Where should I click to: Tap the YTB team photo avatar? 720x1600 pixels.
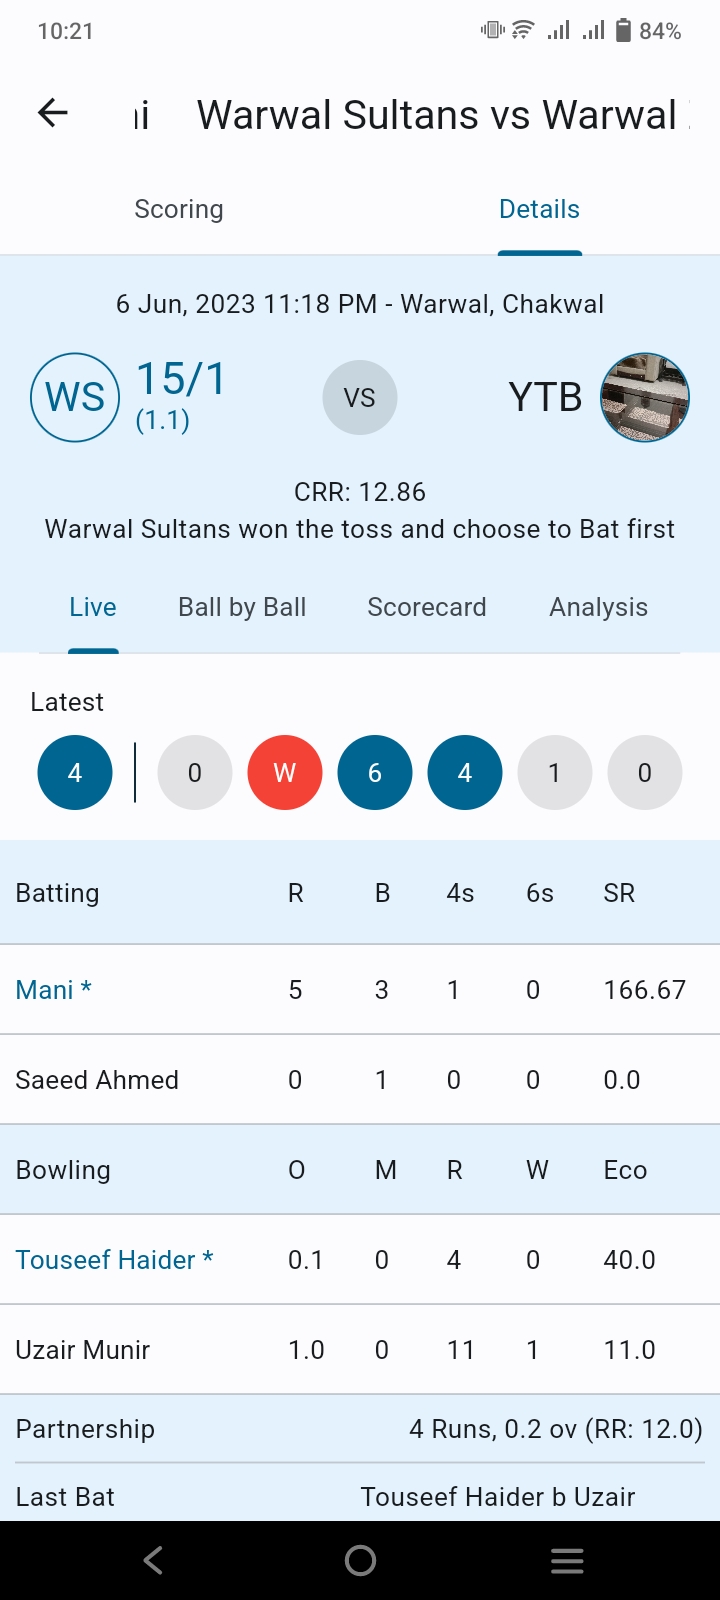click(x=645, y=397)
